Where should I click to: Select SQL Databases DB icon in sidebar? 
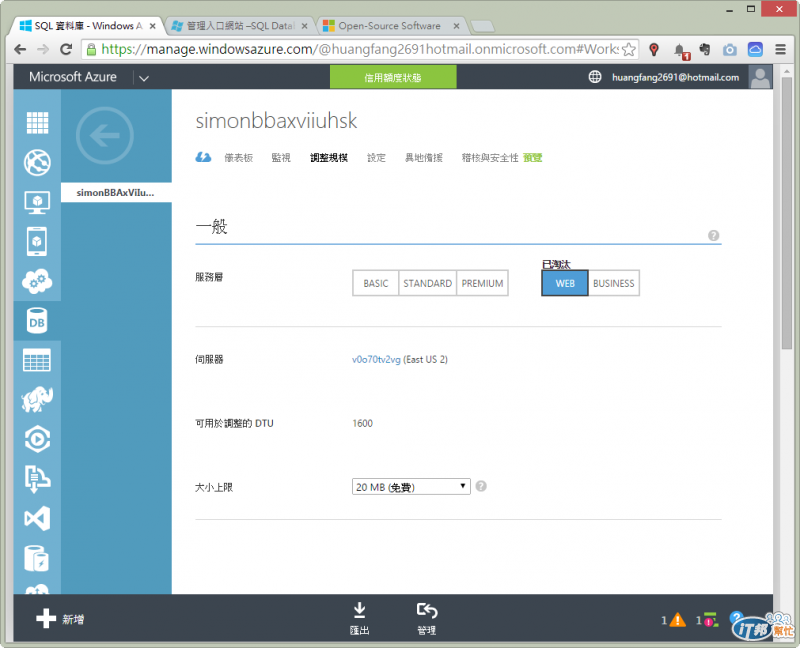(x=37, y=321)
